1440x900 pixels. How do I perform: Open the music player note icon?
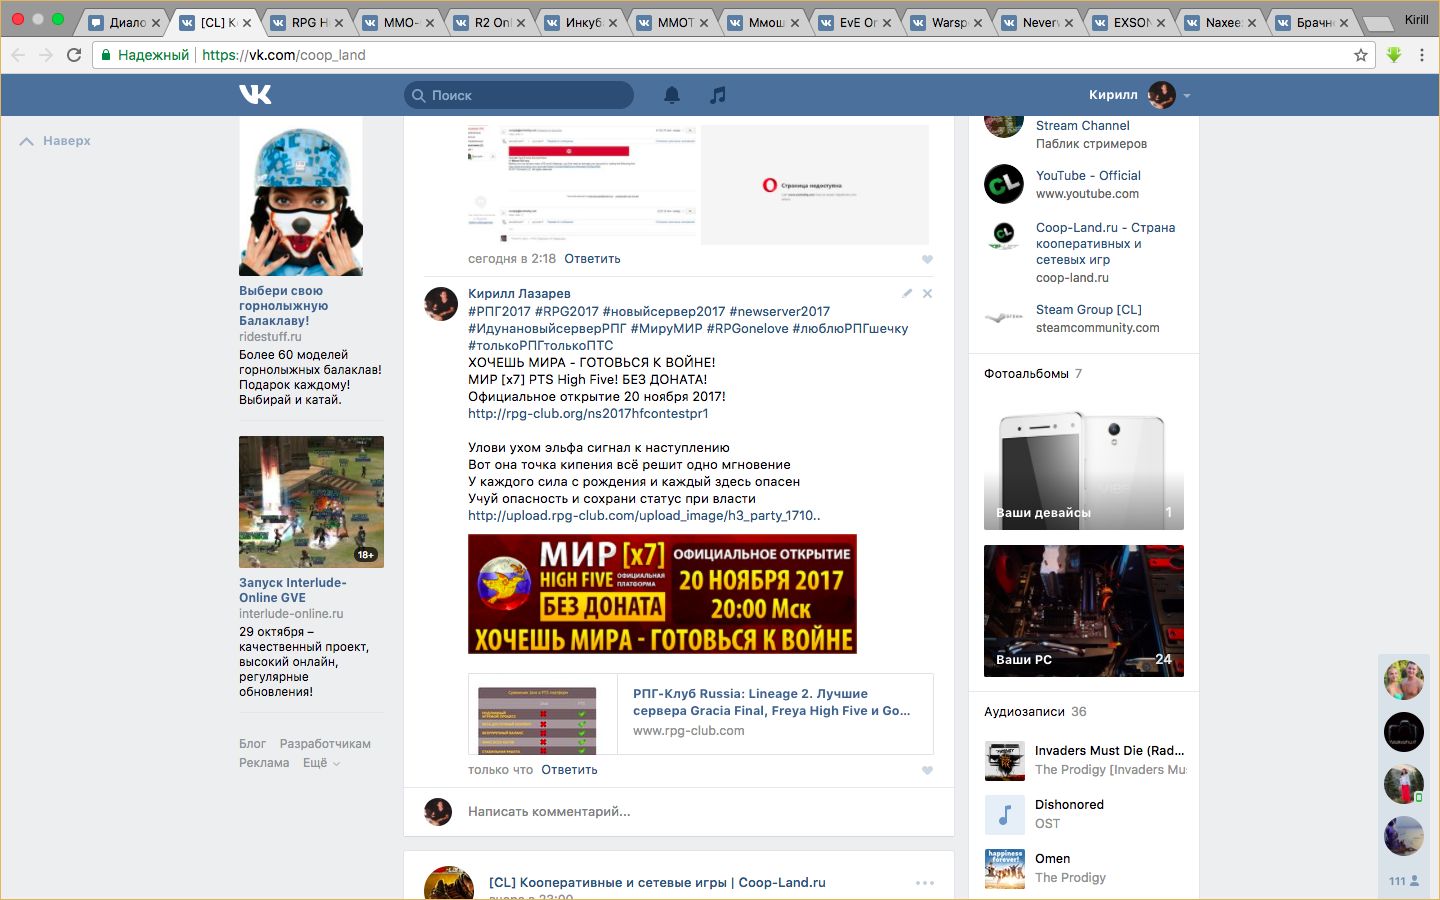[x=717, y=95]
